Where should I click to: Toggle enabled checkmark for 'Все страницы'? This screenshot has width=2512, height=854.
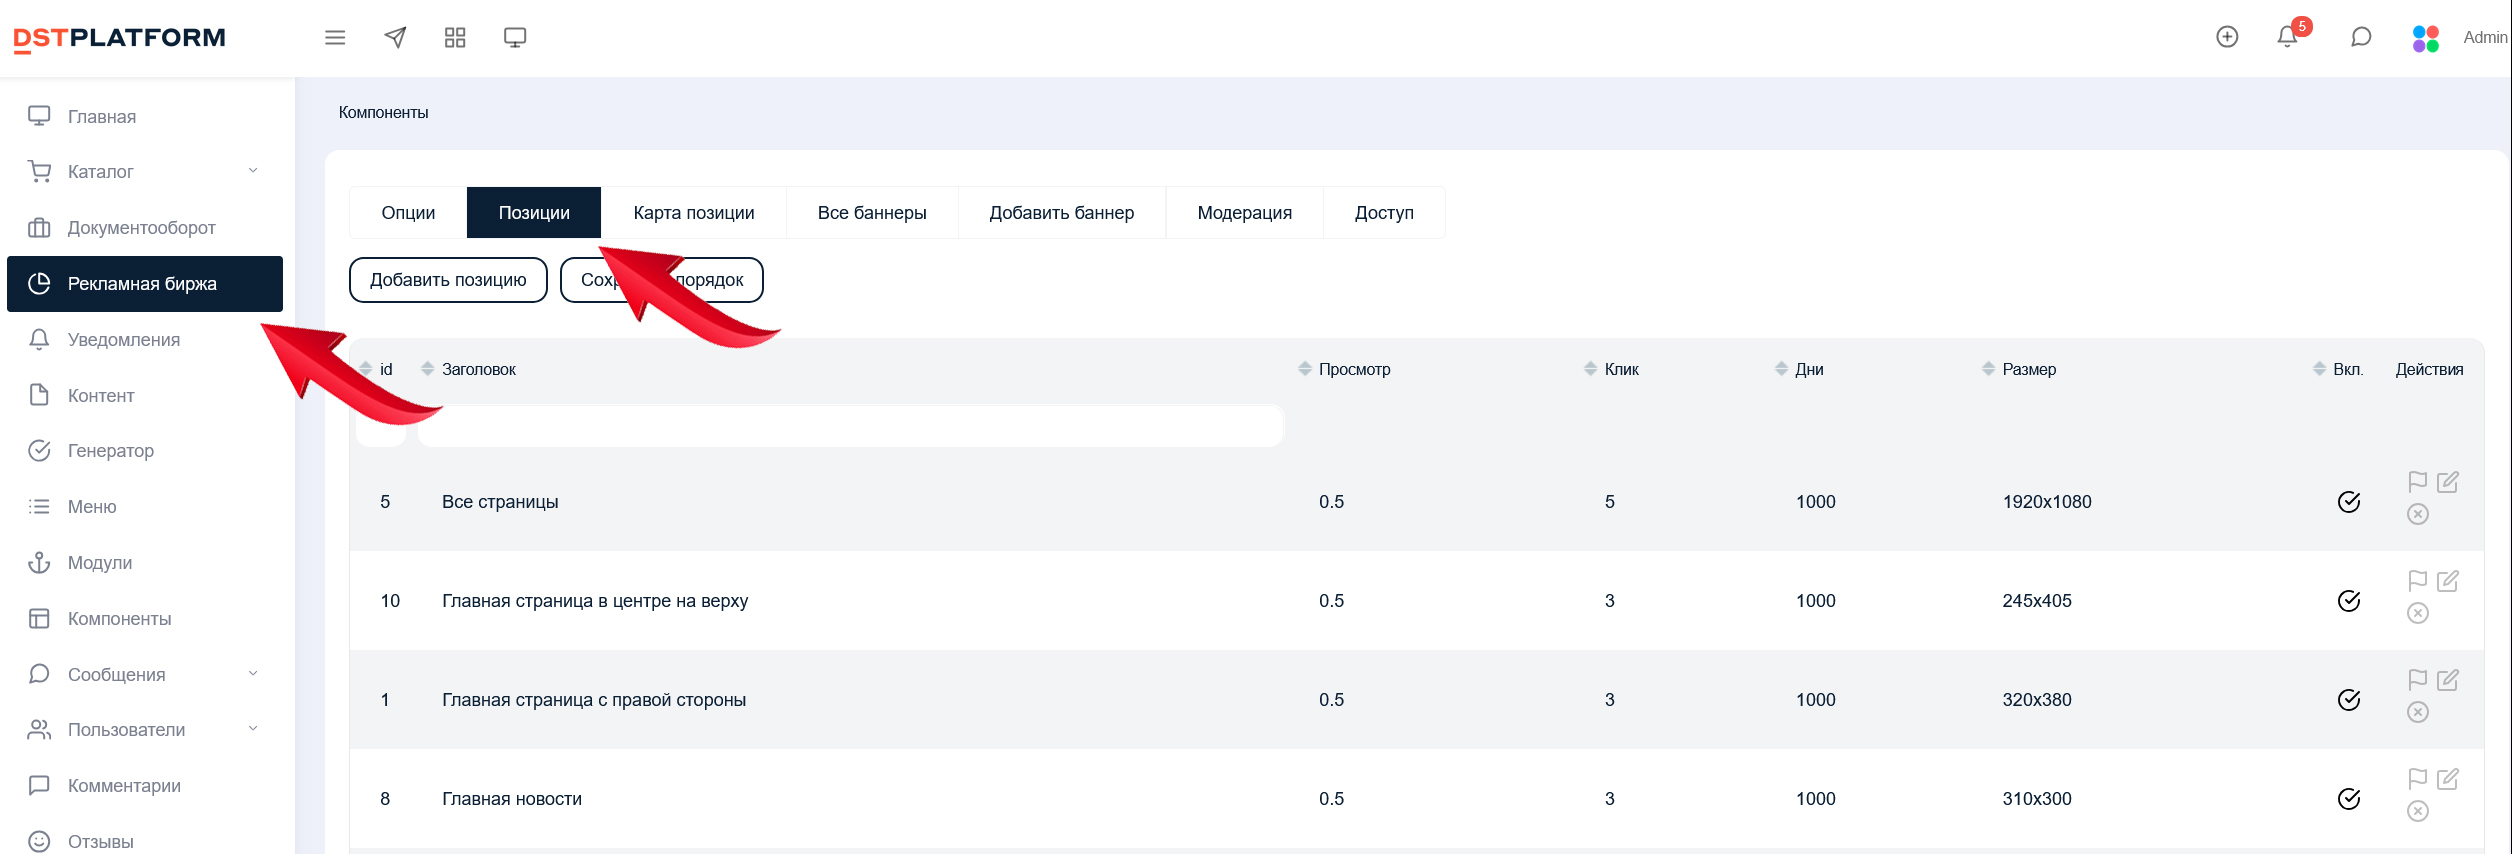point(2349,502)
